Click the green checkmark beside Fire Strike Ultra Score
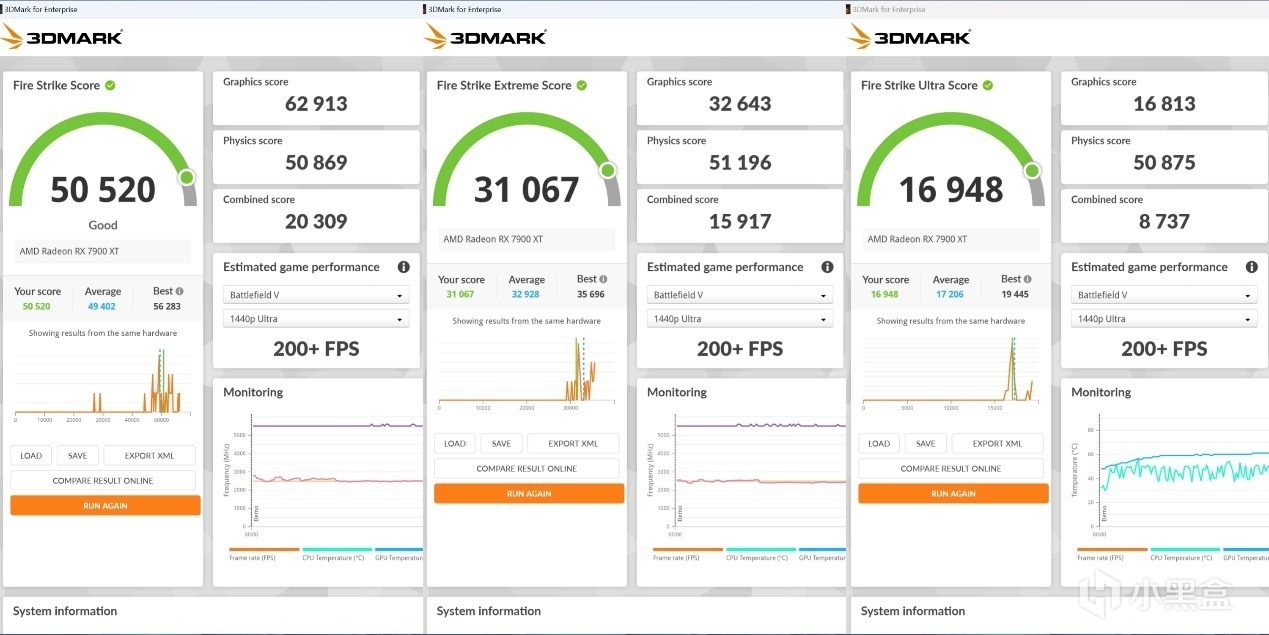Image resolution: width=1269 pixels, height=635 pixels. (x=988, y=85)
